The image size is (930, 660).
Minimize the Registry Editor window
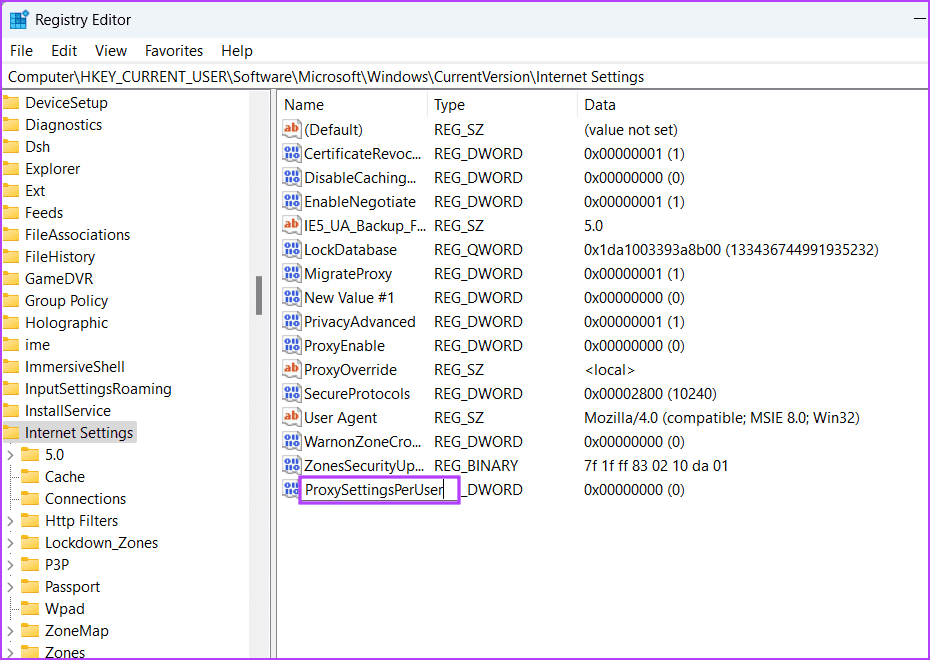tap(919, 20)
